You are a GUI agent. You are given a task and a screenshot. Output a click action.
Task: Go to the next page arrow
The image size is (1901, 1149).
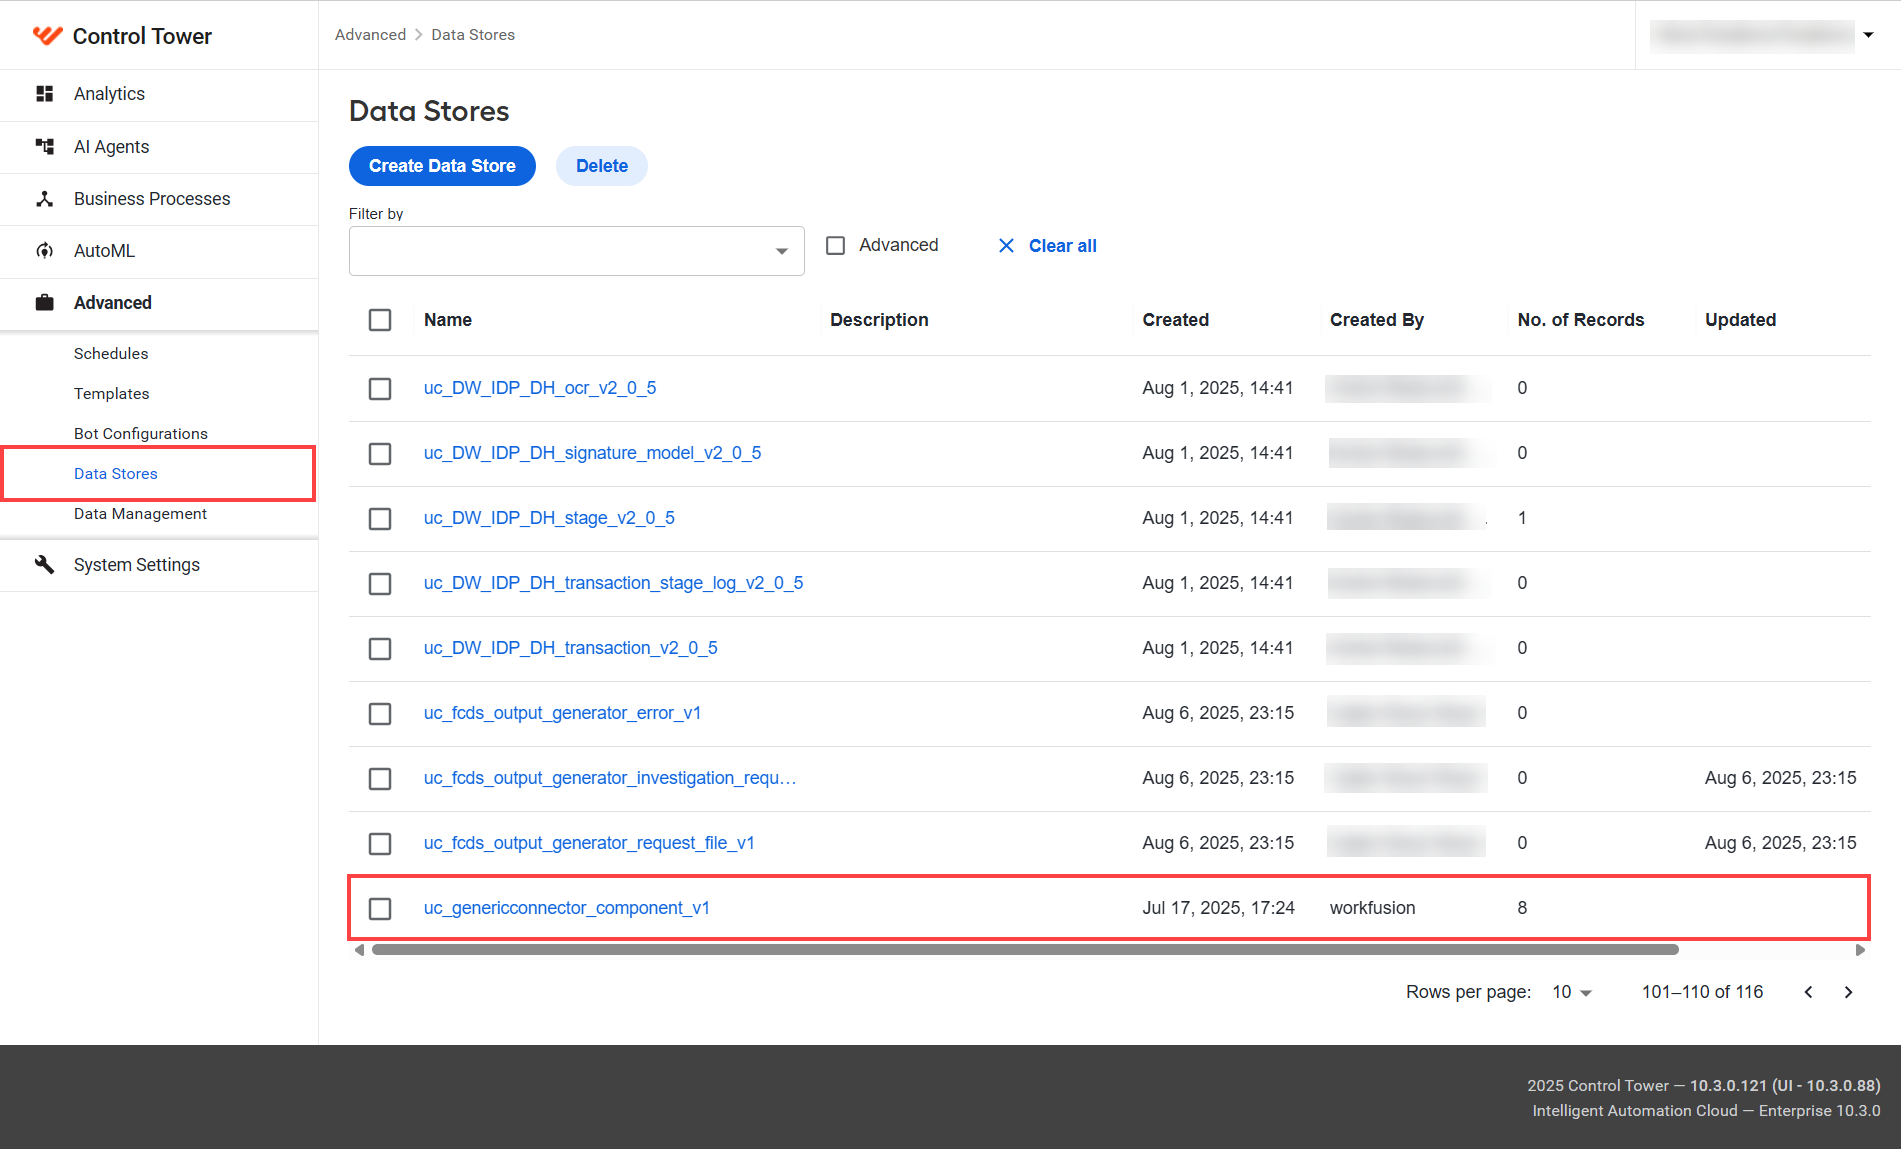1848,992
